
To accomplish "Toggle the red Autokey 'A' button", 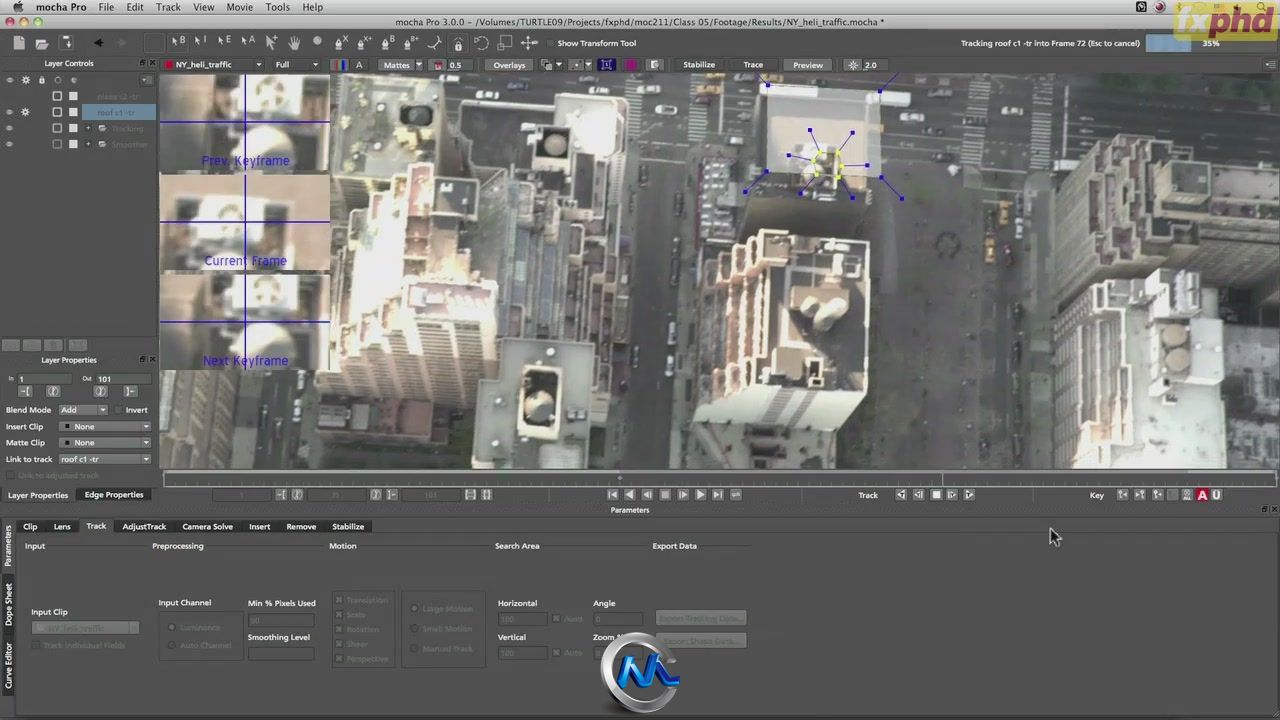I will click(x=1202, y=495).
